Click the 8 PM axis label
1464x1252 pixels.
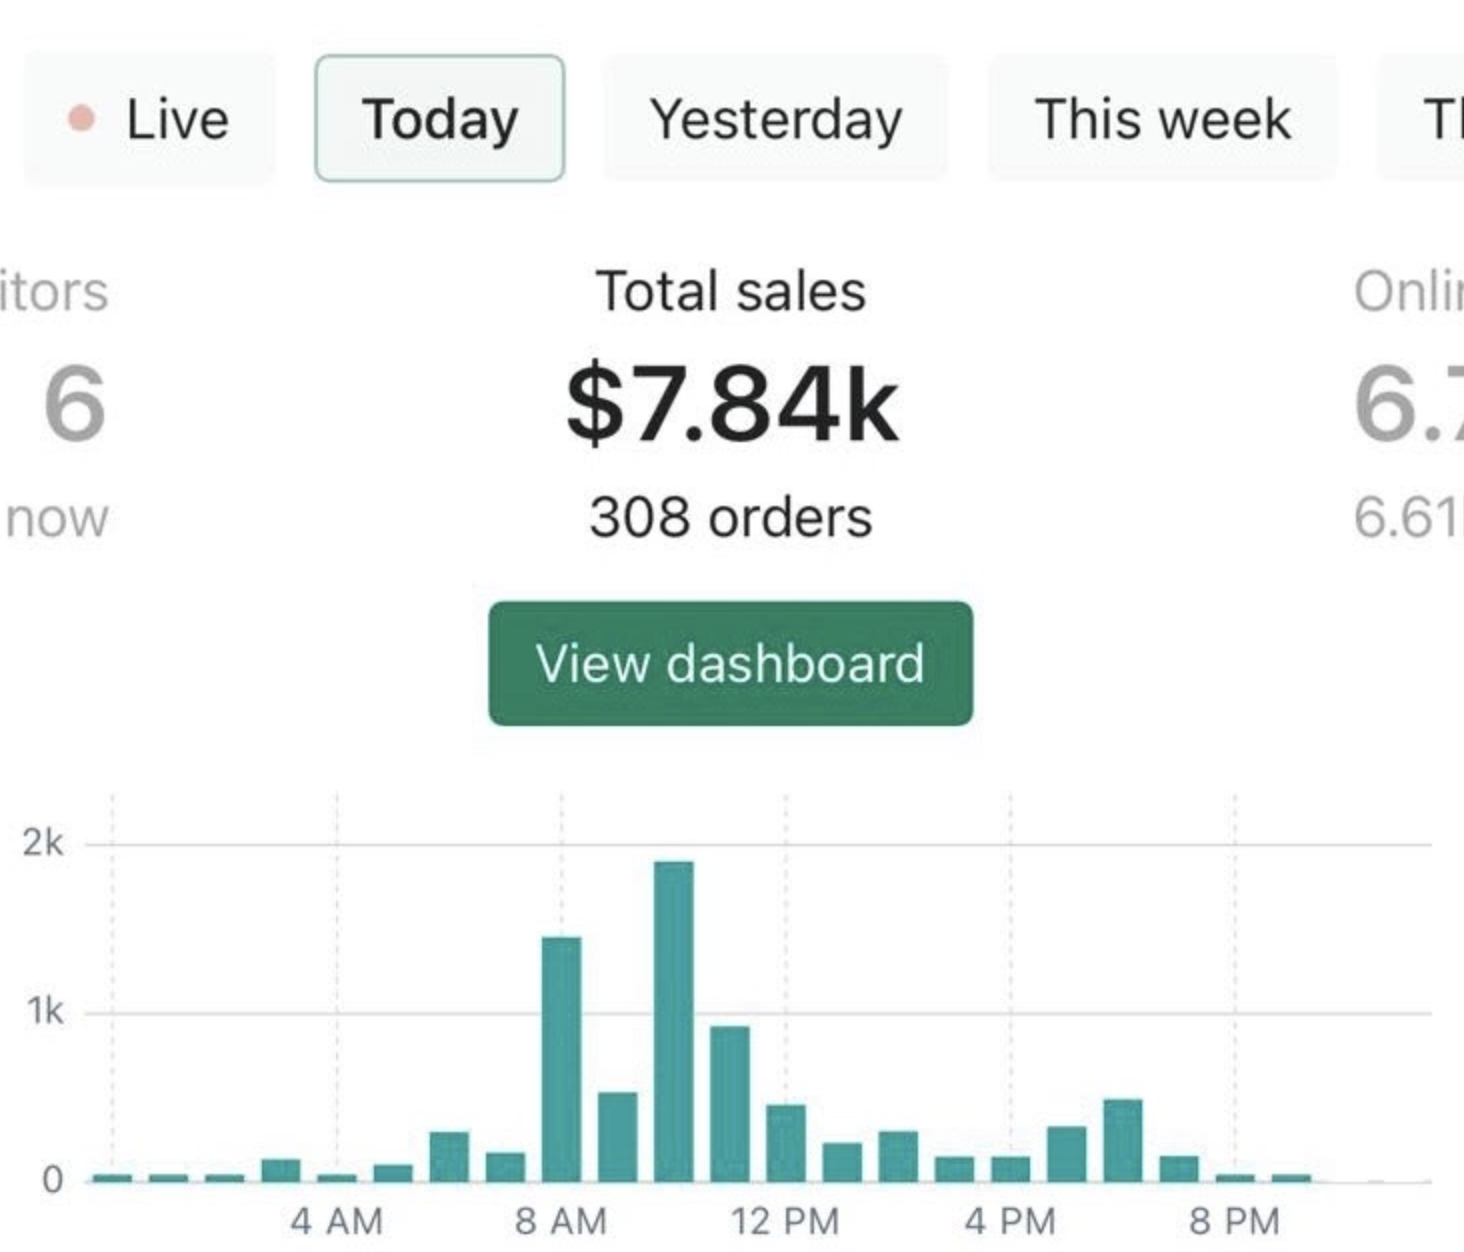pos(1234,1221)
